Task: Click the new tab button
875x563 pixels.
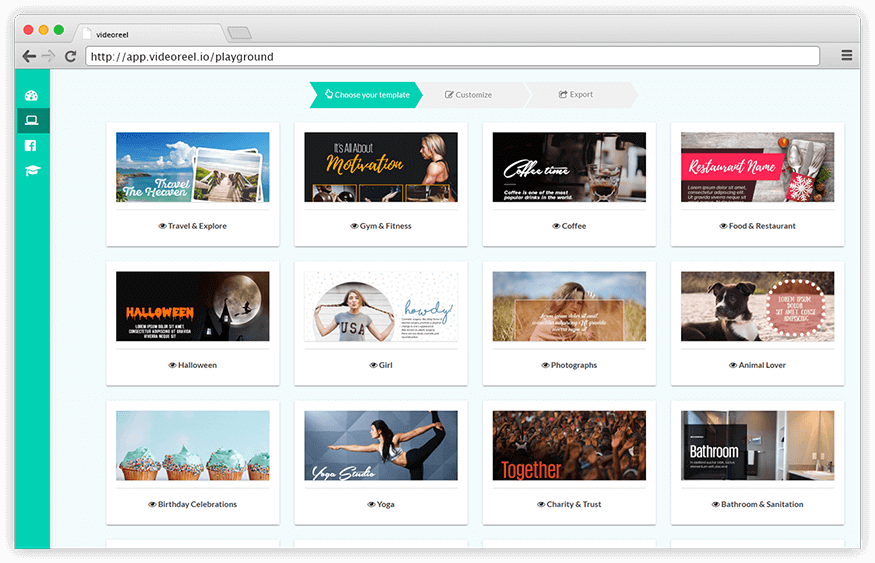Action: pos(240,33)
